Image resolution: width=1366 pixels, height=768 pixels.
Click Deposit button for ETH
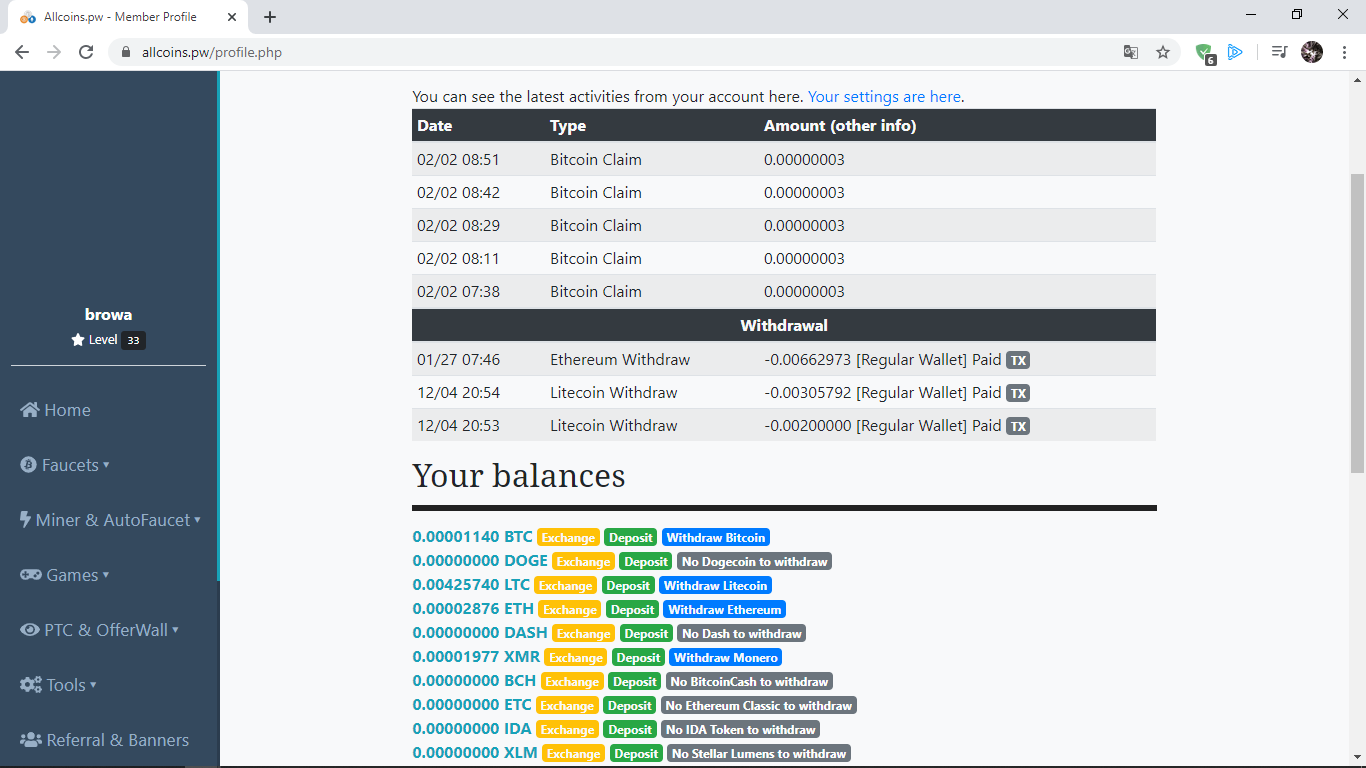(633, 610)
